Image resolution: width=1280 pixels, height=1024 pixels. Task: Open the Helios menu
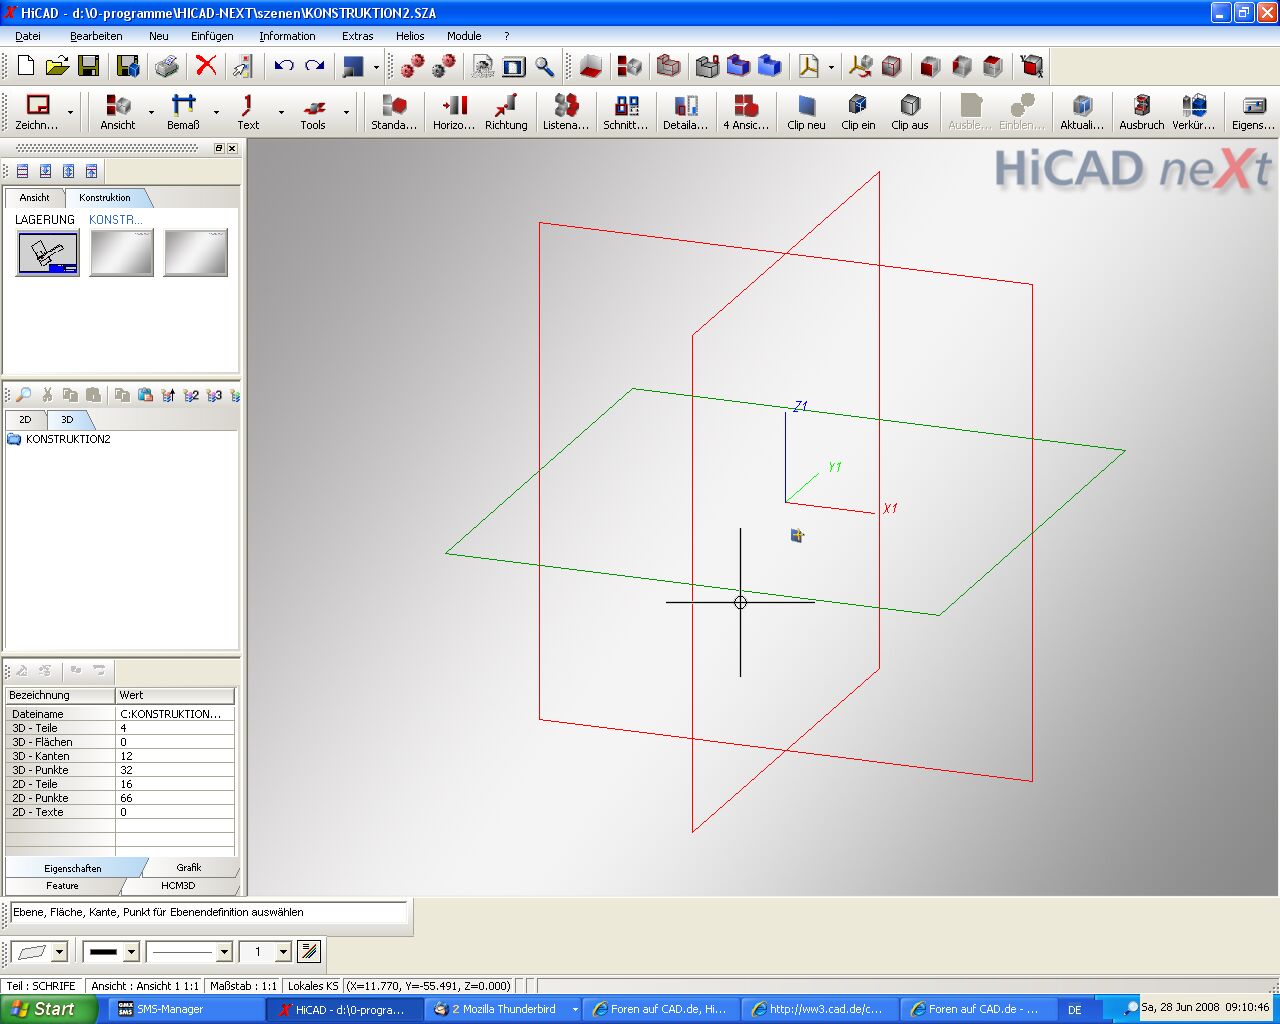click(x=410, y=36)
